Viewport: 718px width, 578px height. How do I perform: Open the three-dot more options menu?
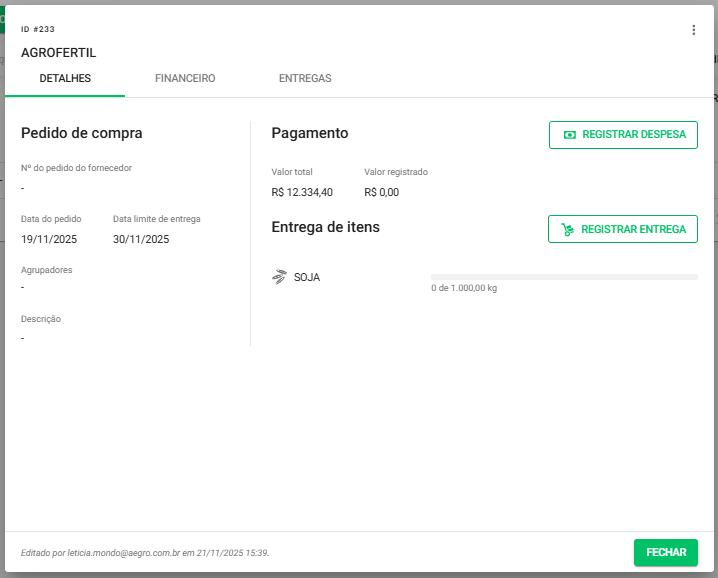point(694,30)
